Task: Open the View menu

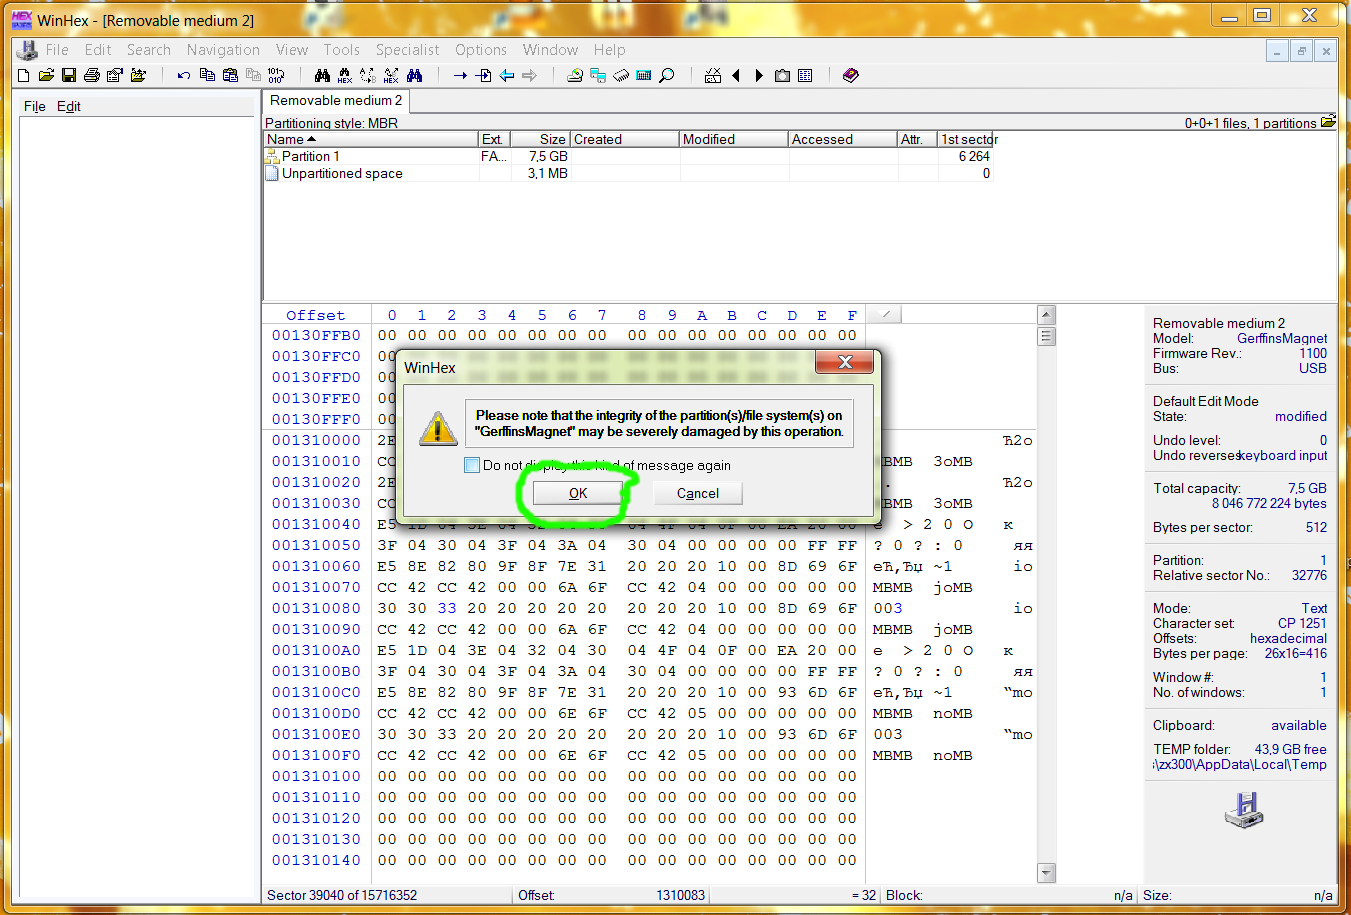Action: tap(292, 49)
